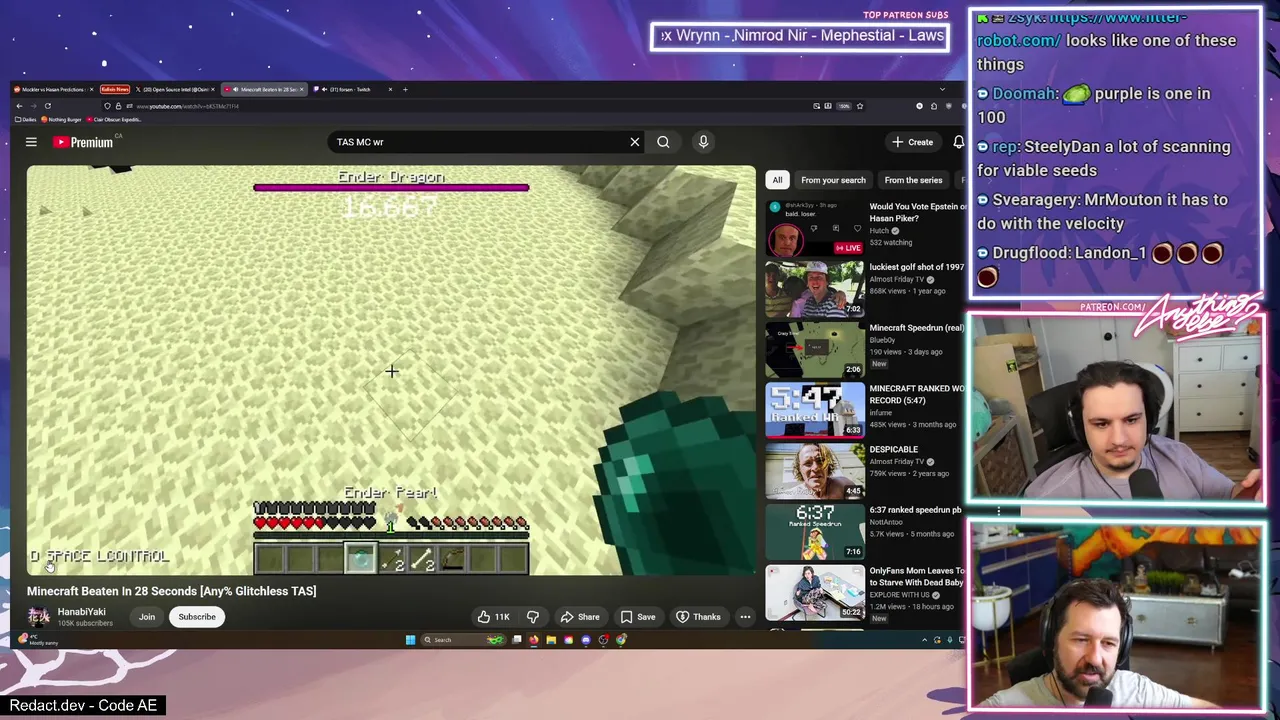Reset the 150% zoom level badge

tap(844, 106)
